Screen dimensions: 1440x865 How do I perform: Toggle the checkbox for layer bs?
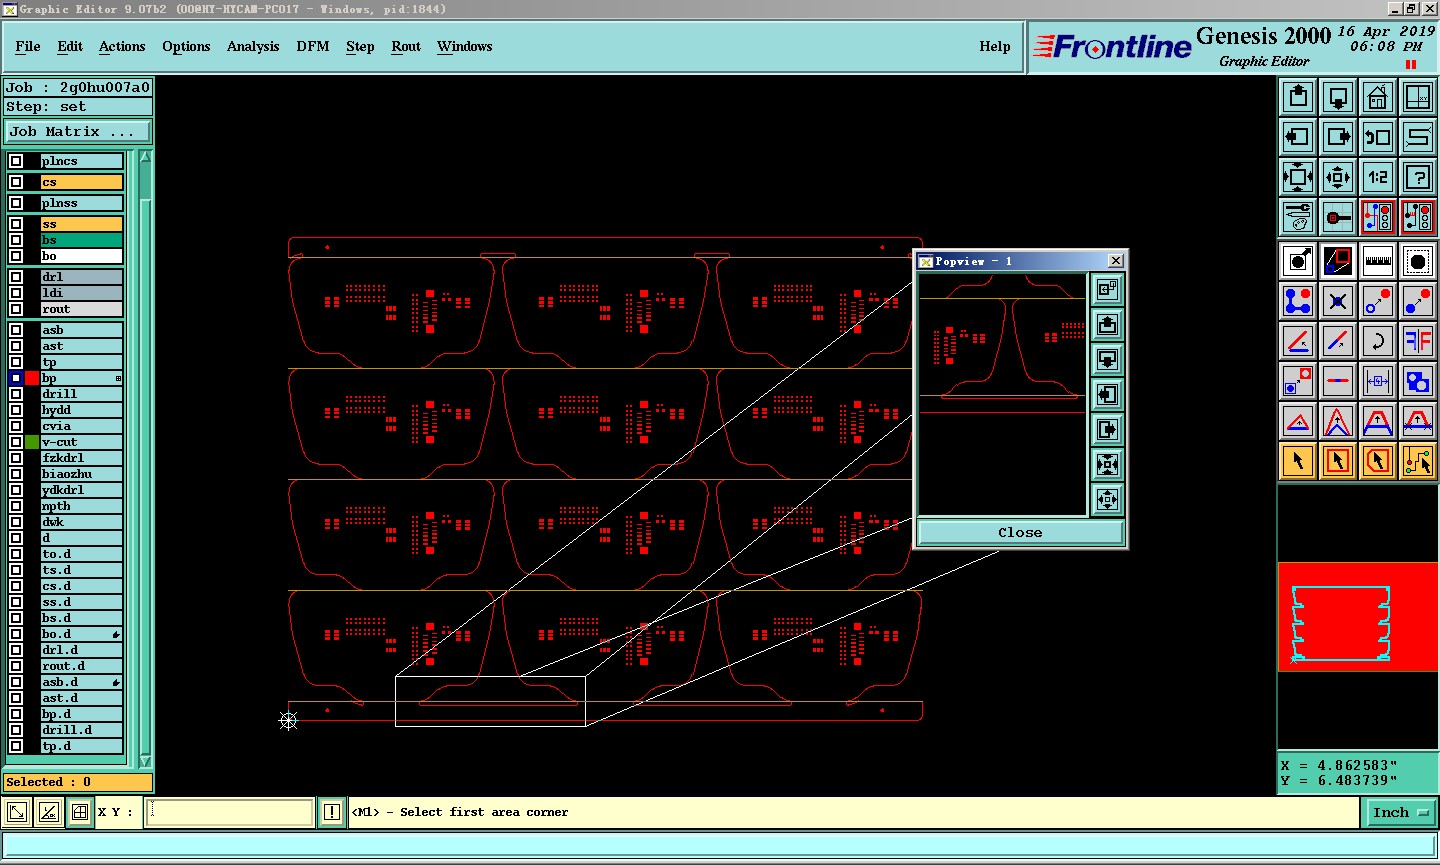(x=16, y=240)
